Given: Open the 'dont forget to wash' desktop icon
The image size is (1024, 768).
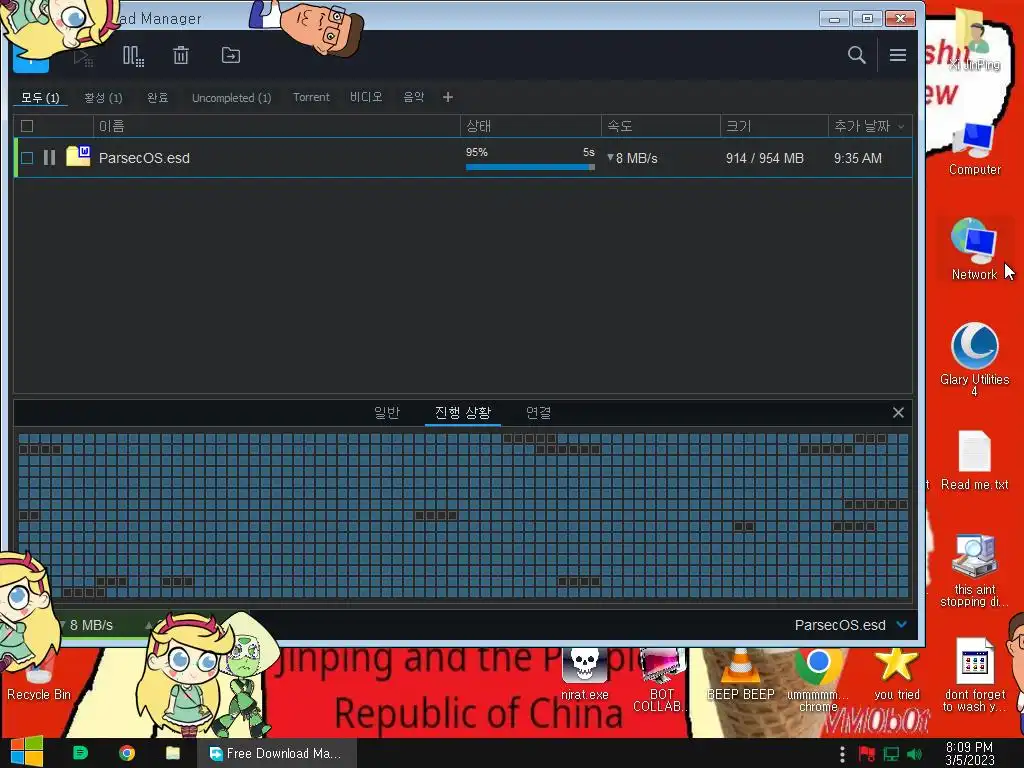Looking at the screenshot, I should 974,675.
